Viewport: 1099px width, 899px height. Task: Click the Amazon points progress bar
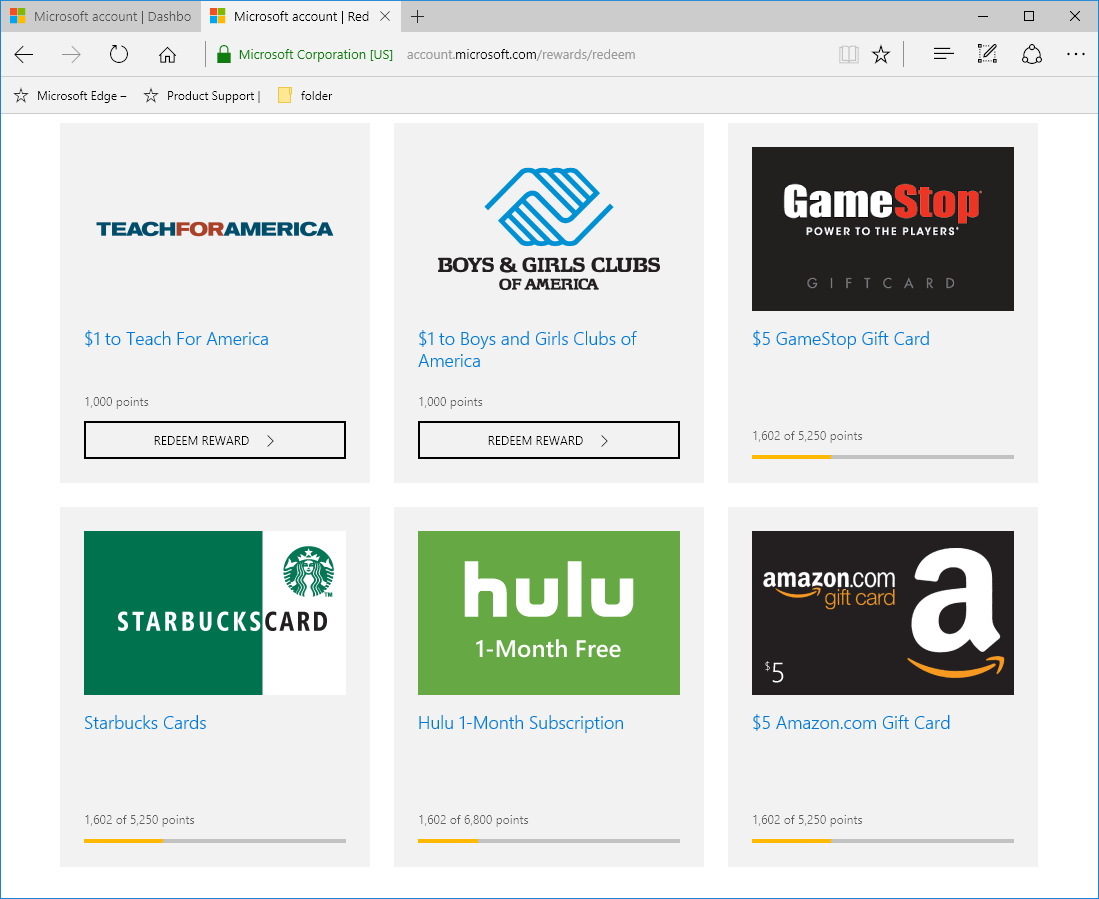click(882, 841)
